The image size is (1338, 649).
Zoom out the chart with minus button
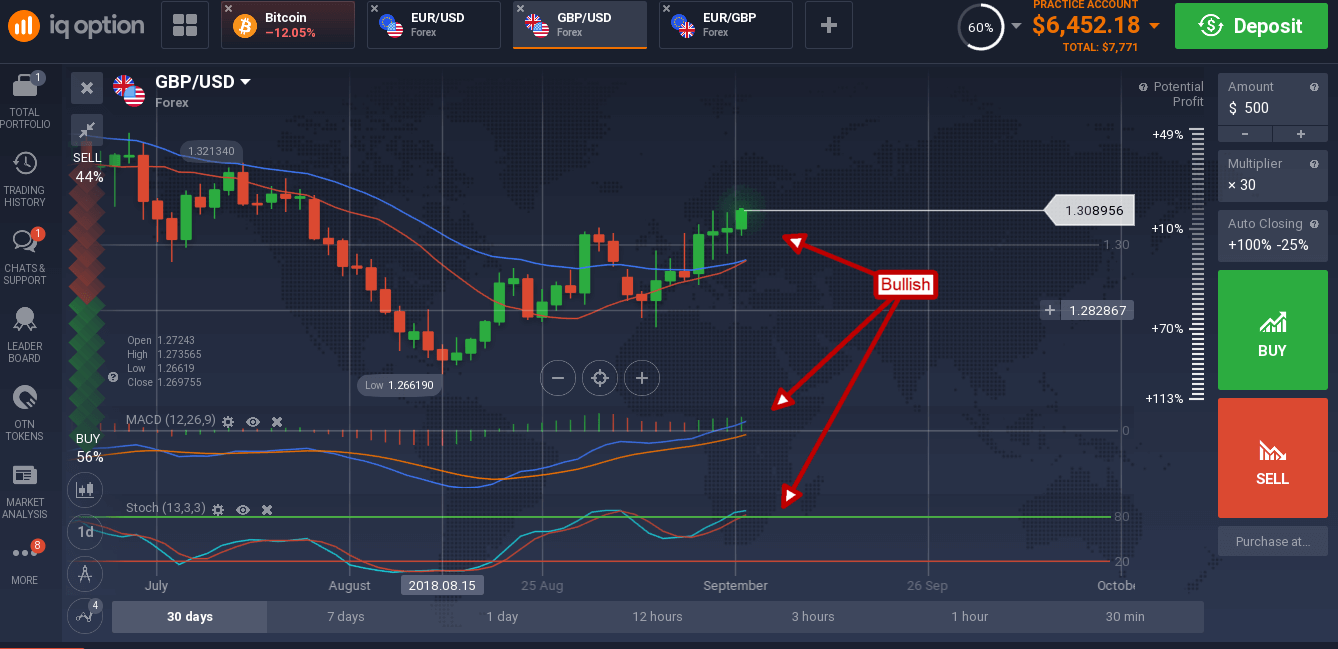click(x=558, y=378)
